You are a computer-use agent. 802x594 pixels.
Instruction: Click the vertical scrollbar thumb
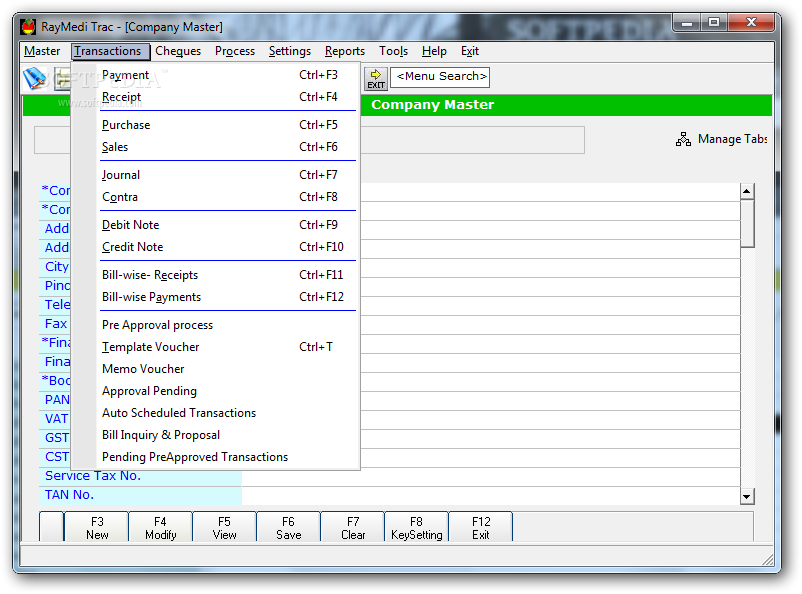coord(747,224)
